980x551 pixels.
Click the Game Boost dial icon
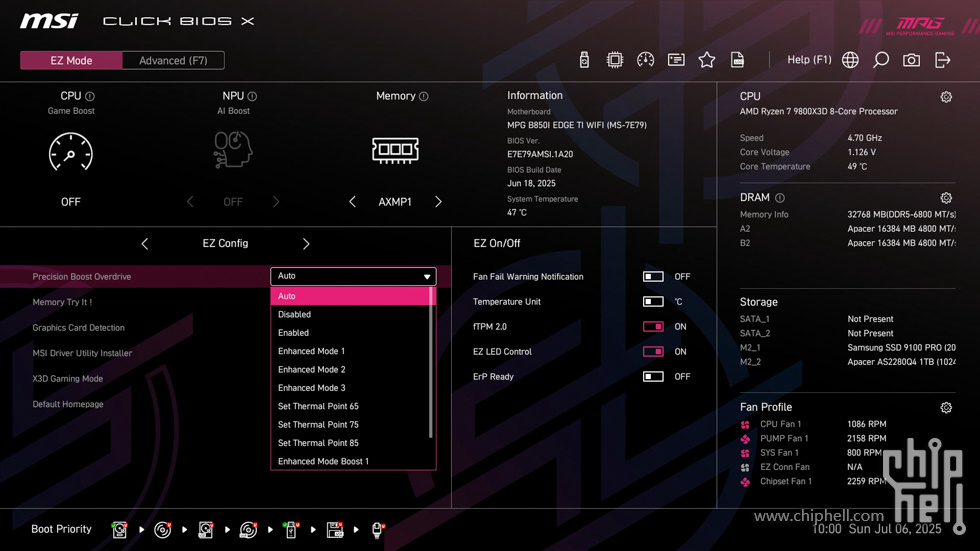pos(71,152)
